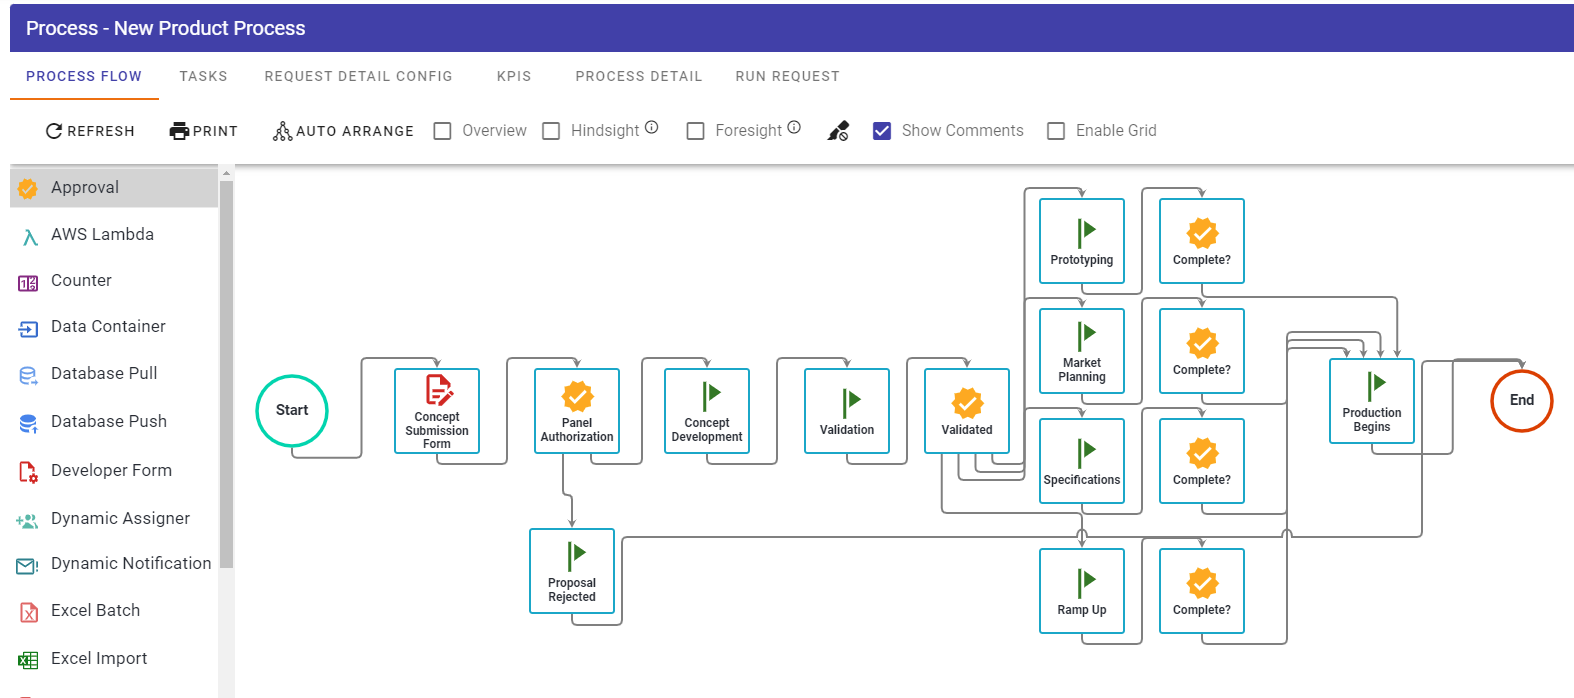Select the Concept Submission Form node
Image resolution: width=1574 pixels, height=698 pixels.
(437, 411)
